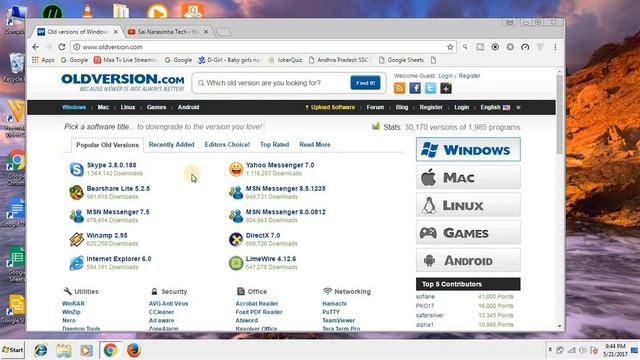Open TeamViewer under Networking
Image resolution: width=640 pixels, height=360 pixels.
click(338, 320)
